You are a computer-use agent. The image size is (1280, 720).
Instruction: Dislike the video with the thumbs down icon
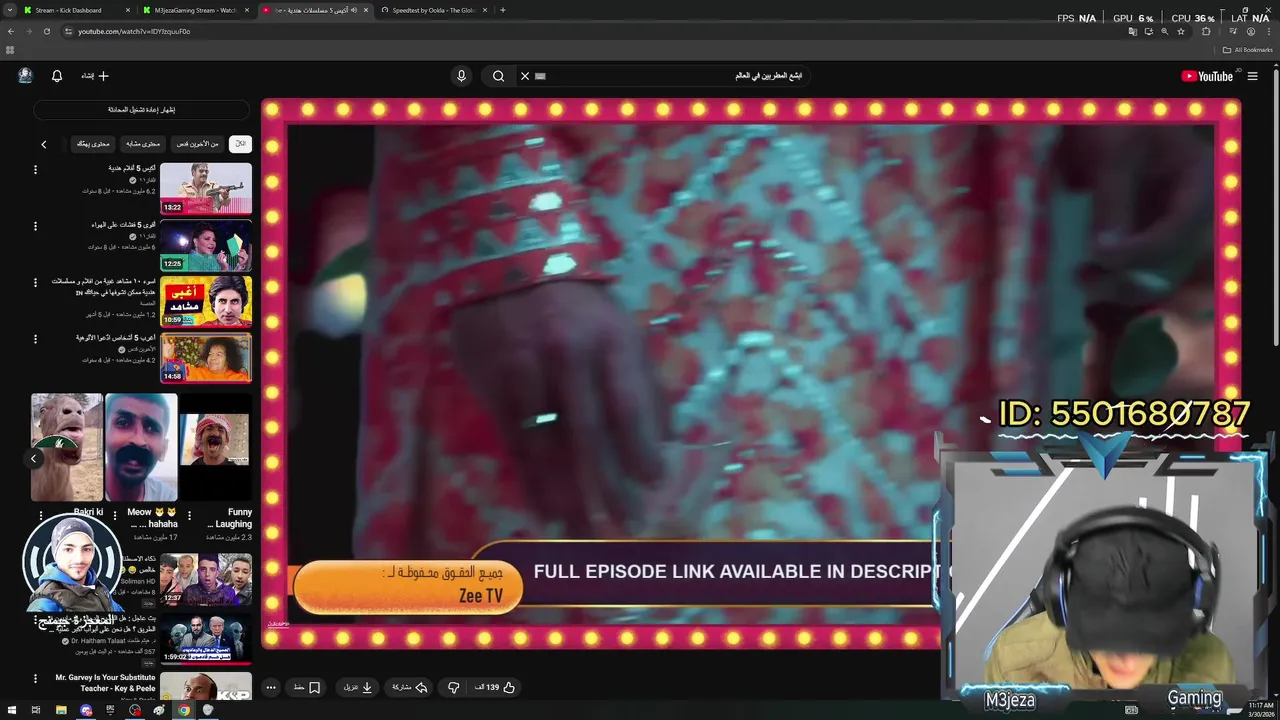pyautogui.click(x=453, y=687)
